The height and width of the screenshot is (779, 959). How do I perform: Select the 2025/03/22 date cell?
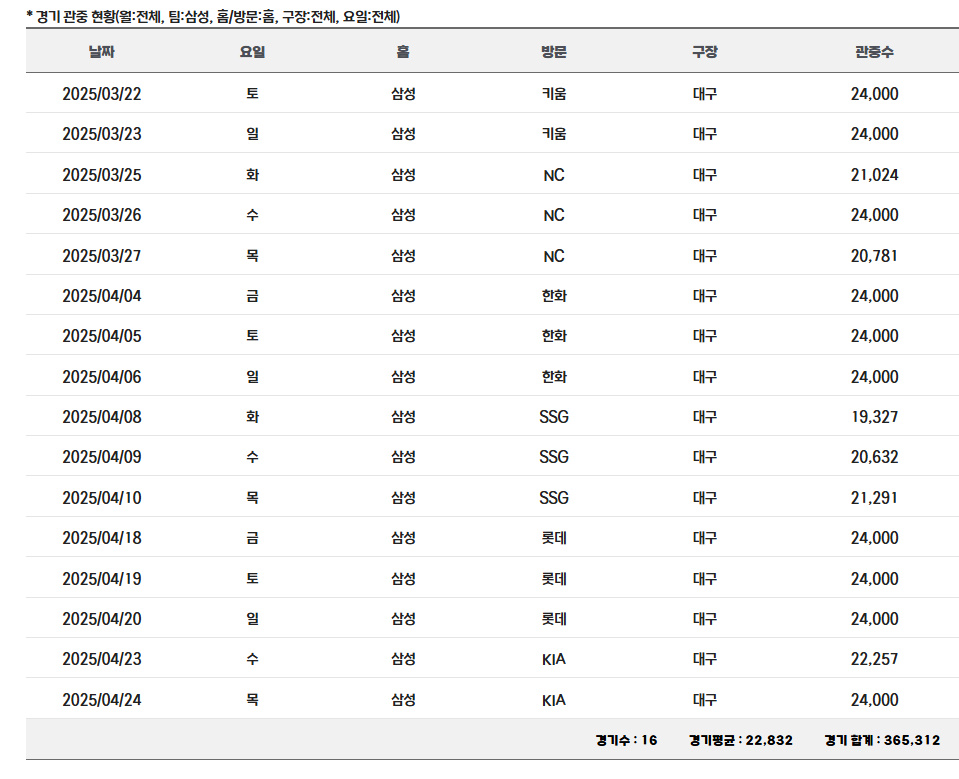pos(102,94)
